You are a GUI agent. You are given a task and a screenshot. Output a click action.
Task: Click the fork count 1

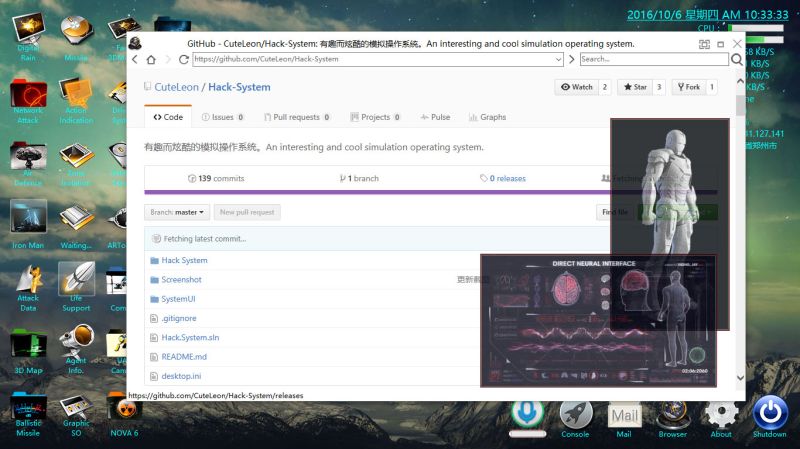pos(712,87)
